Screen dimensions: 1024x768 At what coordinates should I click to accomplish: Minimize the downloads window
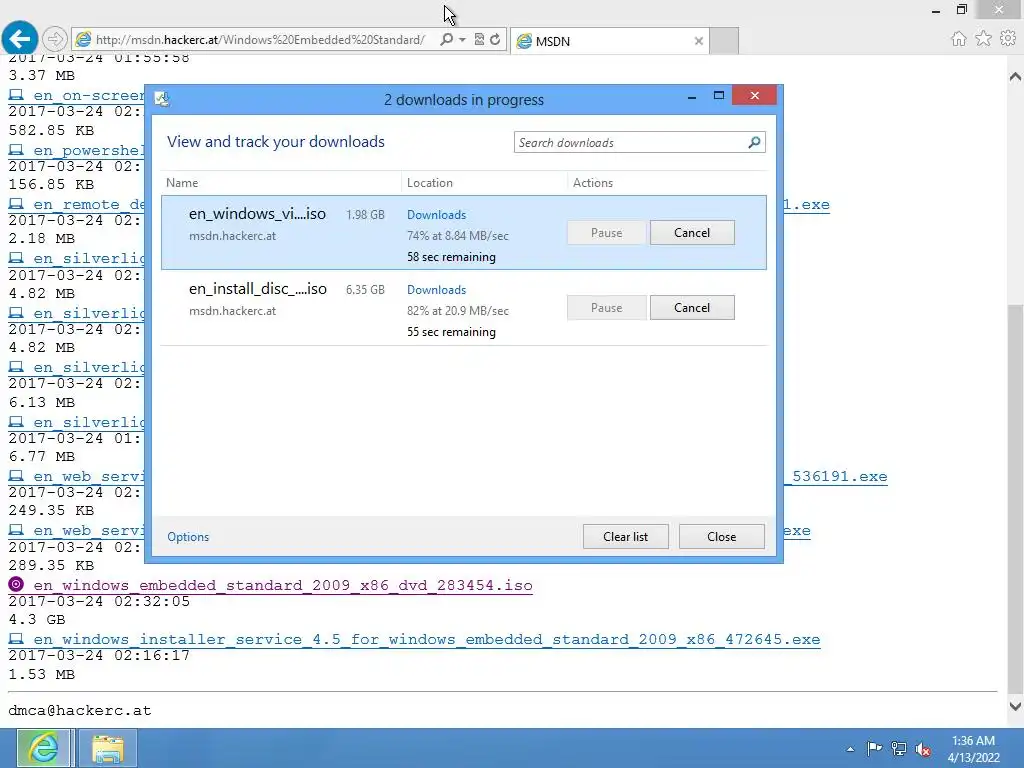[x=692, y=97]
